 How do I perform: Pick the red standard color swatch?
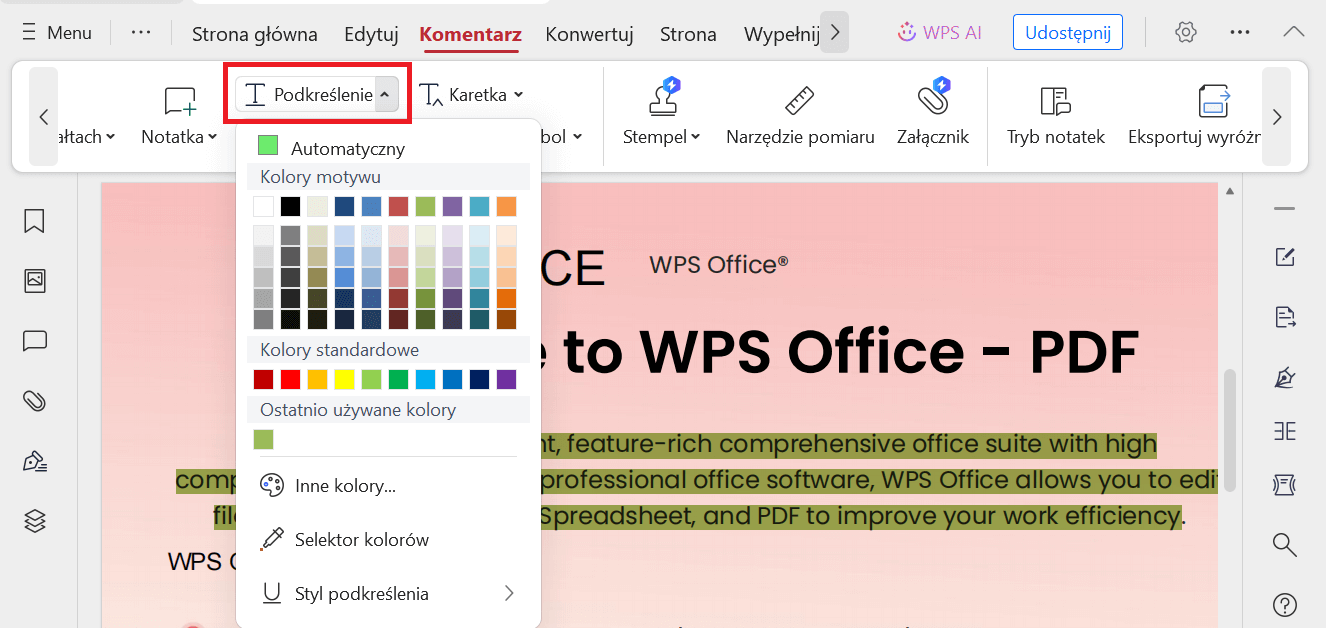291,379
